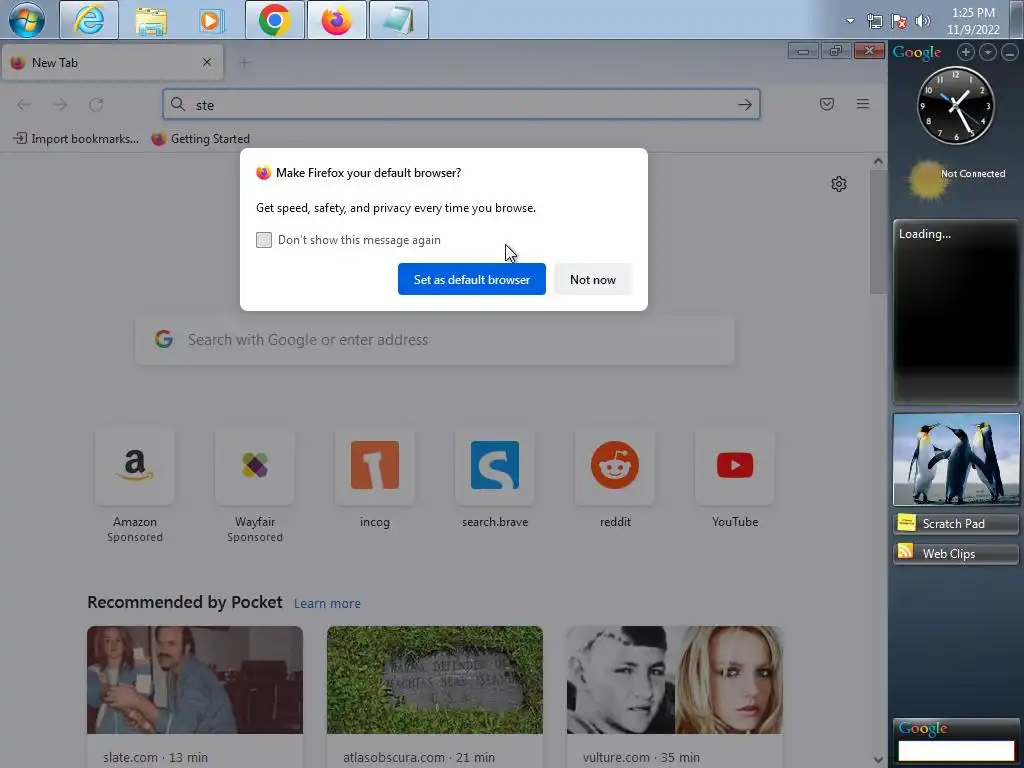Open the Save to Pocket icon

(x=827, y=104)
